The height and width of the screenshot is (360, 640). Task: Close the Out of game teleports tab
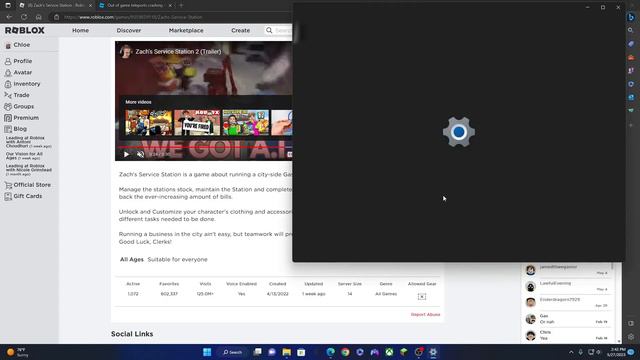coord(170,6)
